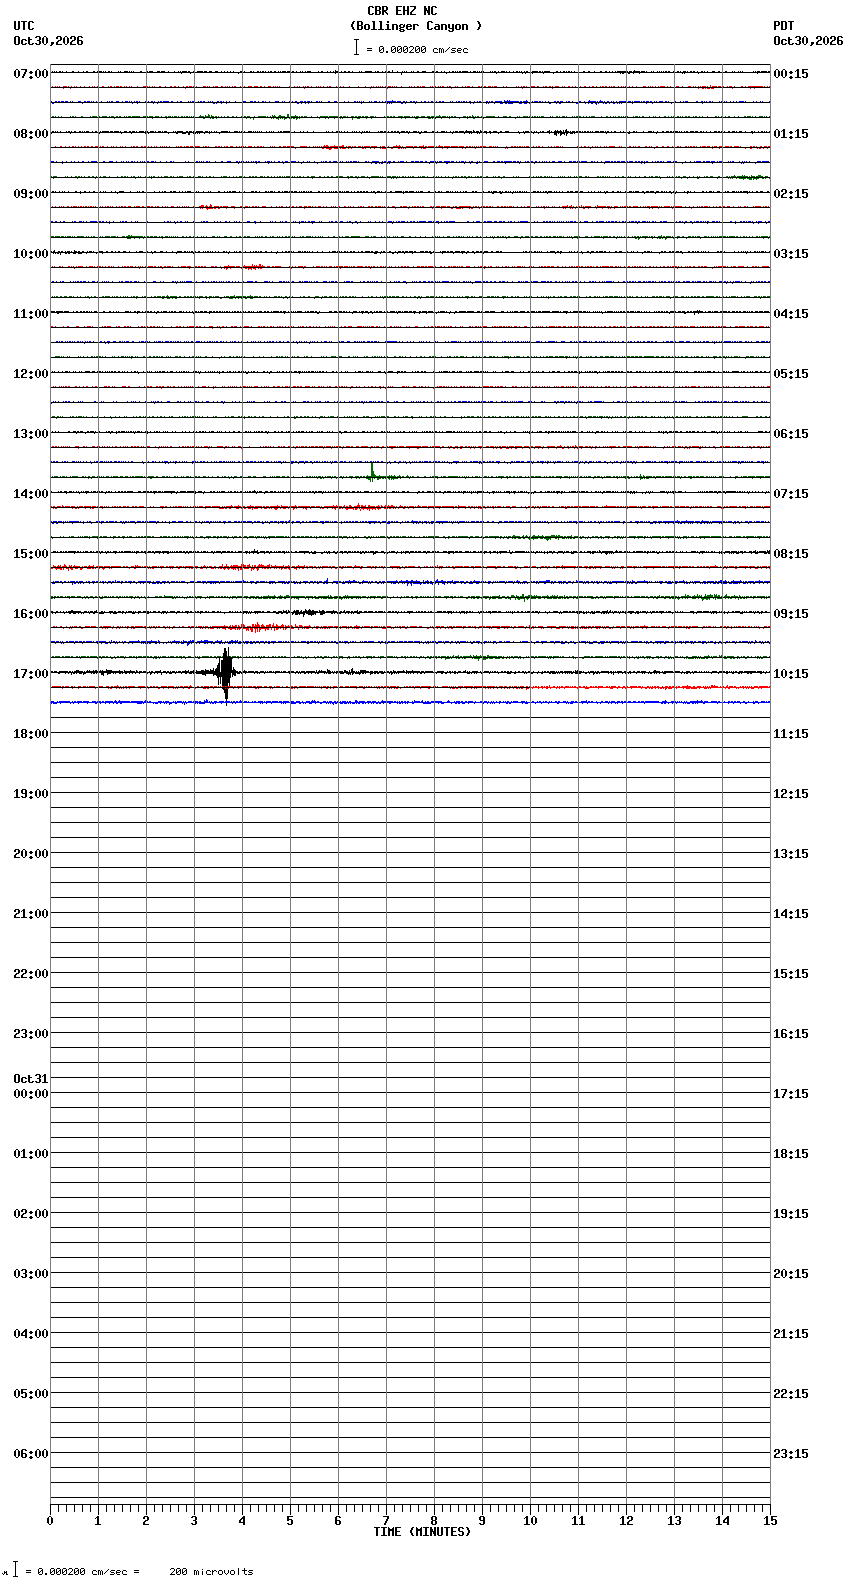Select the Bollinger Canyon subtitle
Screen dimensions: 850x1584
[416, 26]
